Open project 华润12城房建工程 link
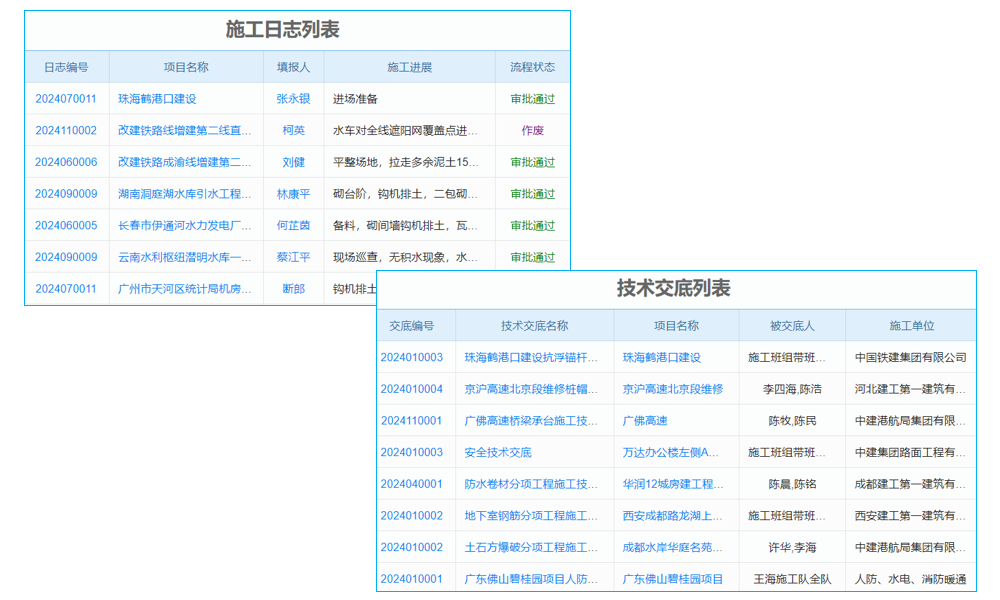Screen dimensions: 1000x600 pos(672,485)
